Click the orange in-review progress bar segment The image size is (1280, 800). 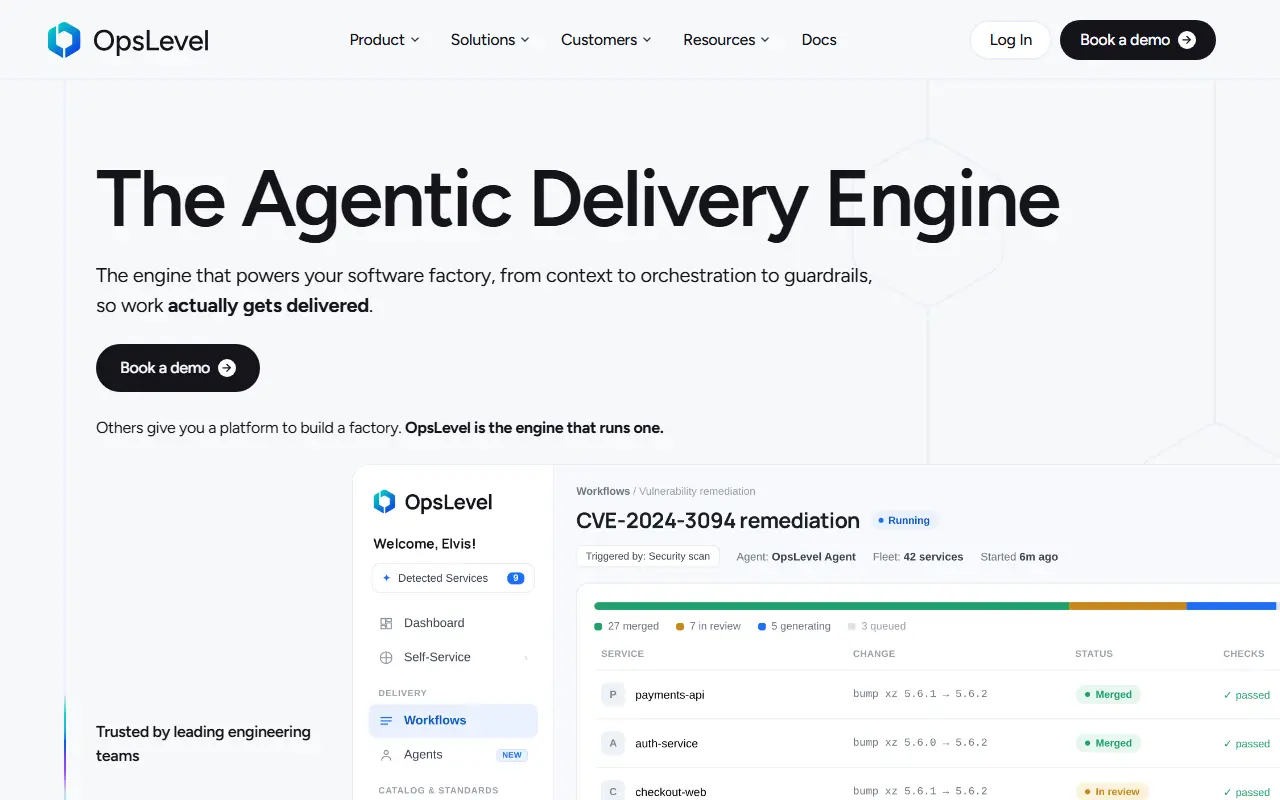1128,606
